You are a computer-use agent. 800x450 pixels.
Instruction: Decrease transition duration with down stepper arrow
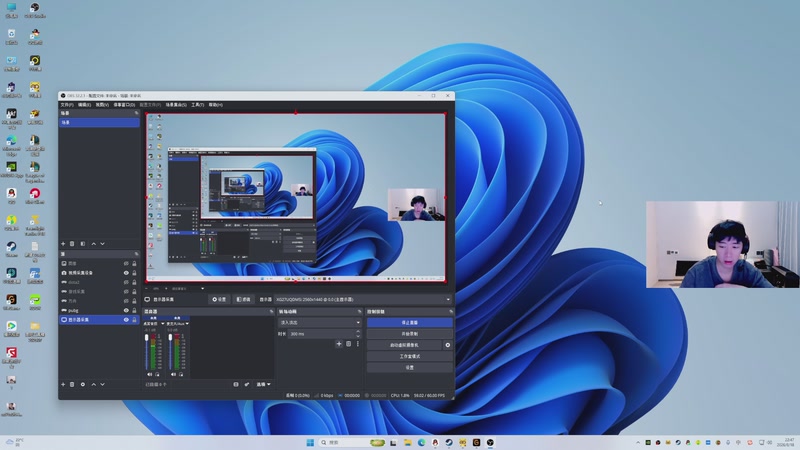tap(358, 336)
